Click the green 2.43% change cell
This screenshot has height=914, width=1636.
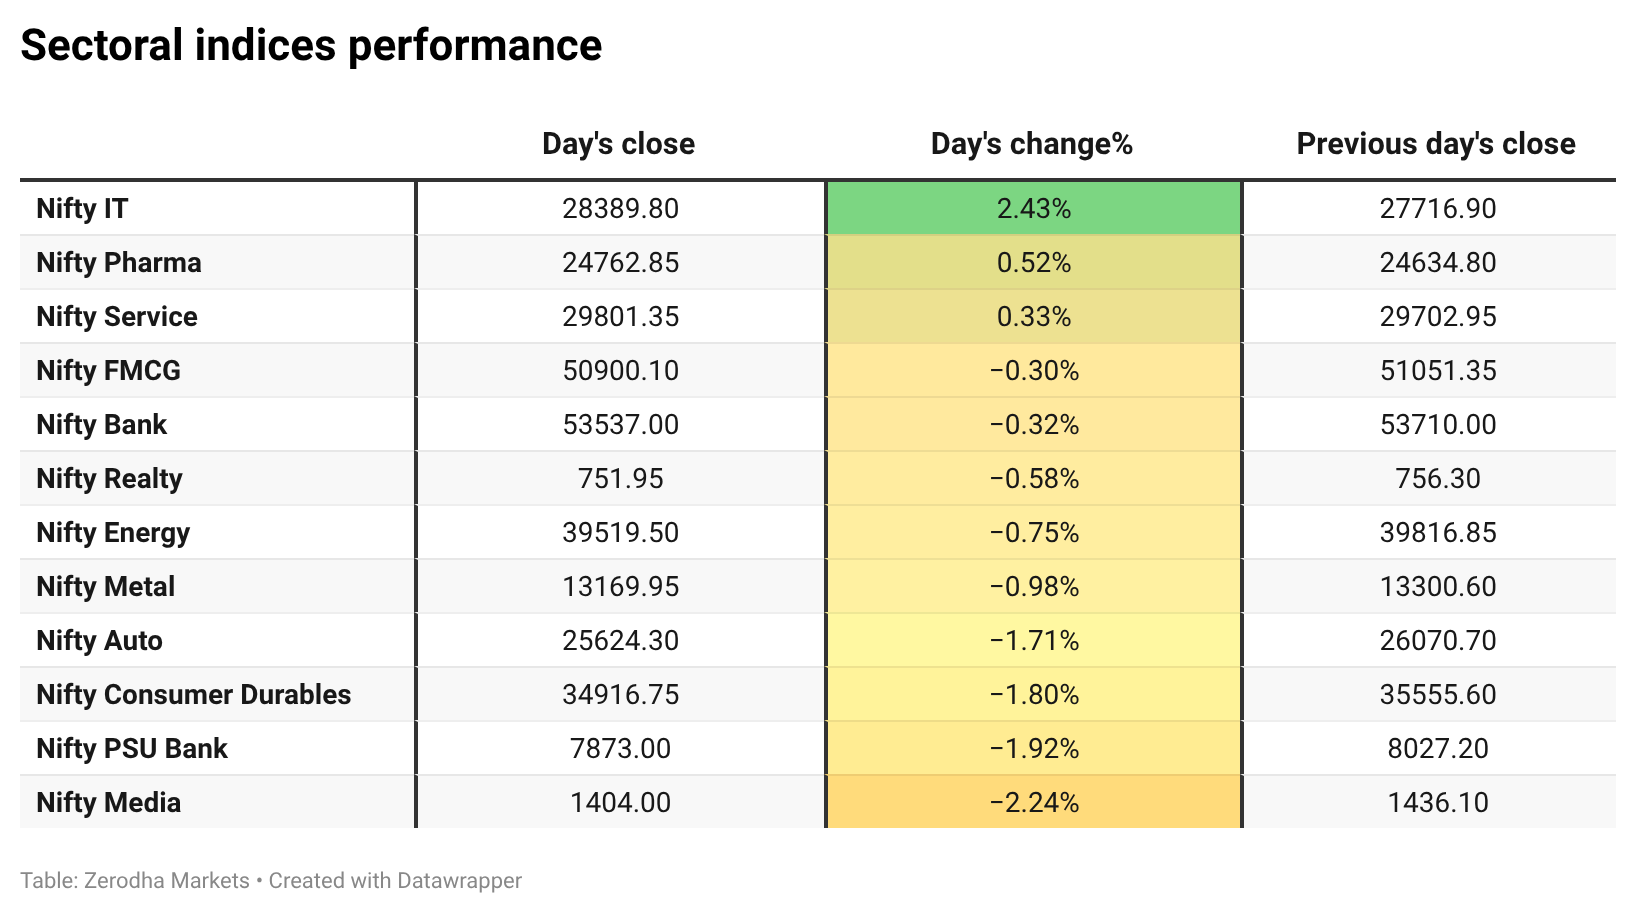coord(1034,208)
